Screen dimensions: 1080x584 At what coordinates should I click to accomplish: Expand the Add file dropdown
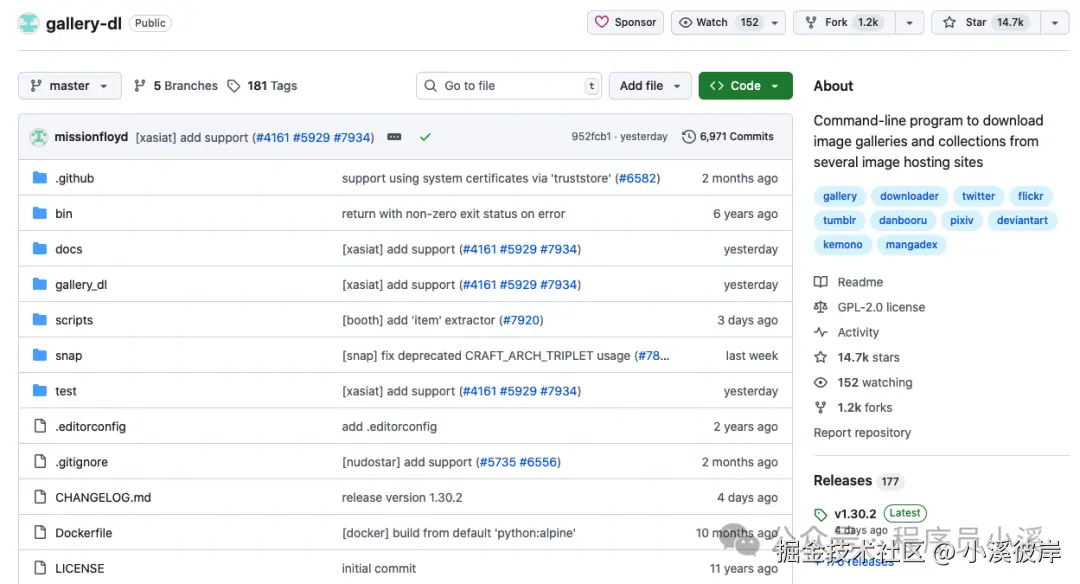click(650, 86)
